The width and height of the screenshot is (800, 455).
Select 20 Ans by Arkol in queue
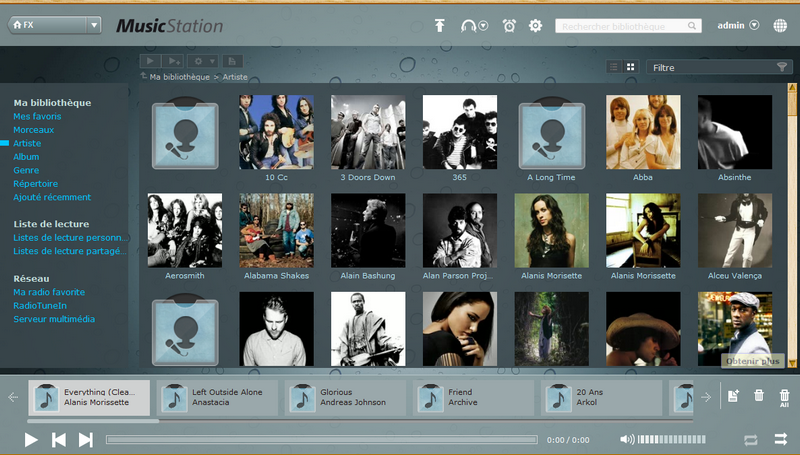point(602,397)
